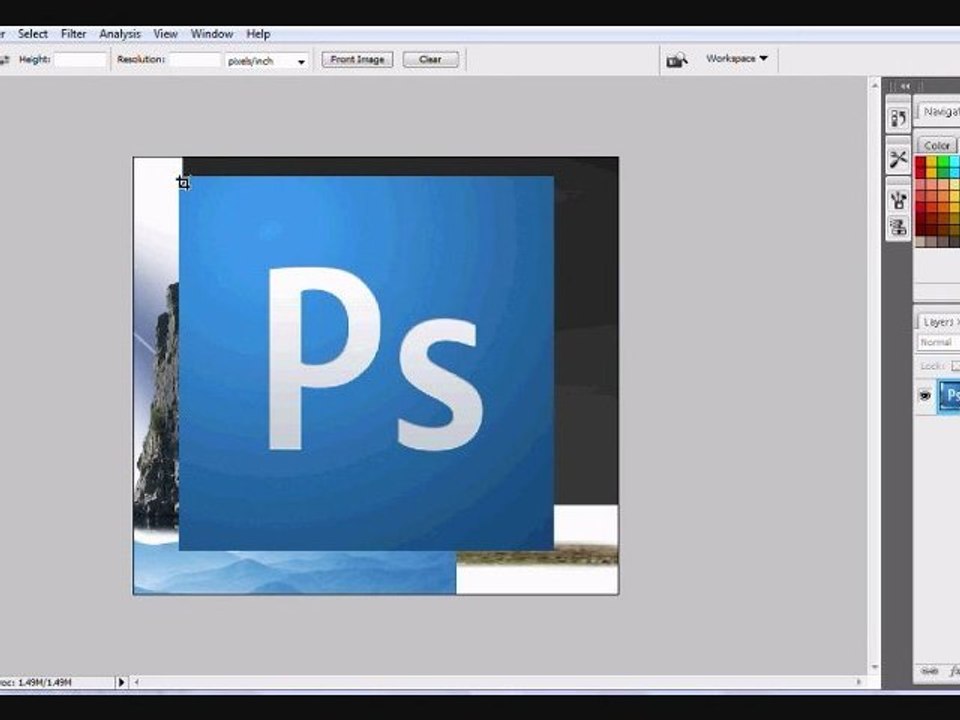This screenshot has height=720, width=960.
Task: Click vertical scrollbar up arrow
Action: 875,84
